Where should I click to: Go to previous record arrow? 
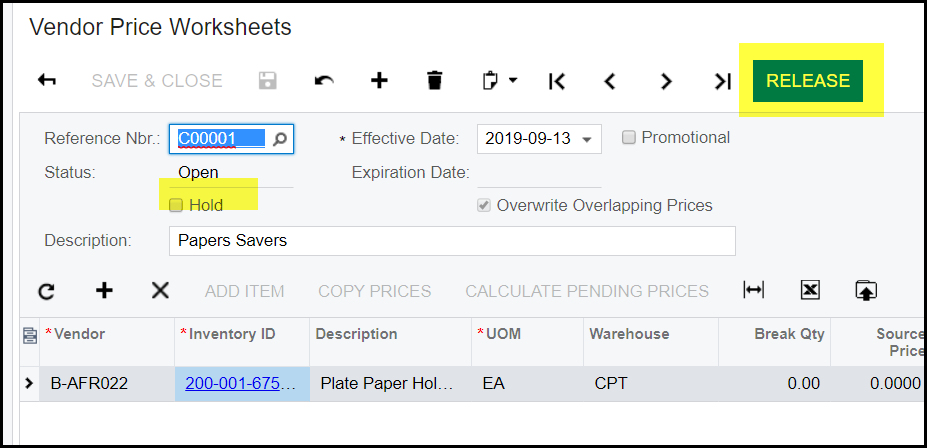click(x=610, y=82)
